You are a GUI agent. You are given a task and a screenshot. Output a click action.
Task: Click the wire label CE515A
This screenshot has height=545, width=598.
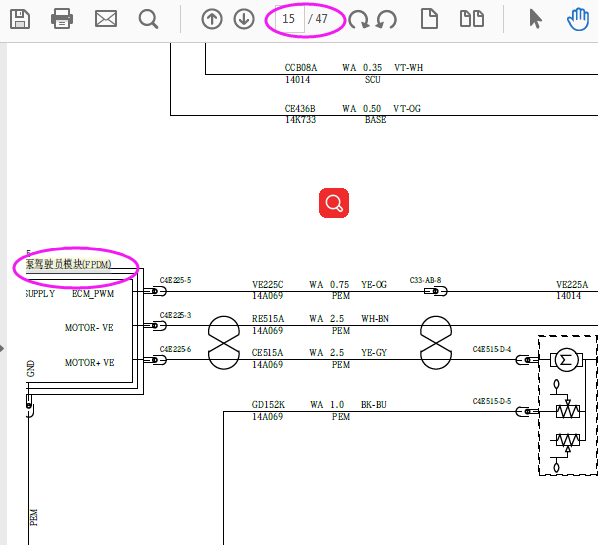pyautogui.click(x=267, y=353)
